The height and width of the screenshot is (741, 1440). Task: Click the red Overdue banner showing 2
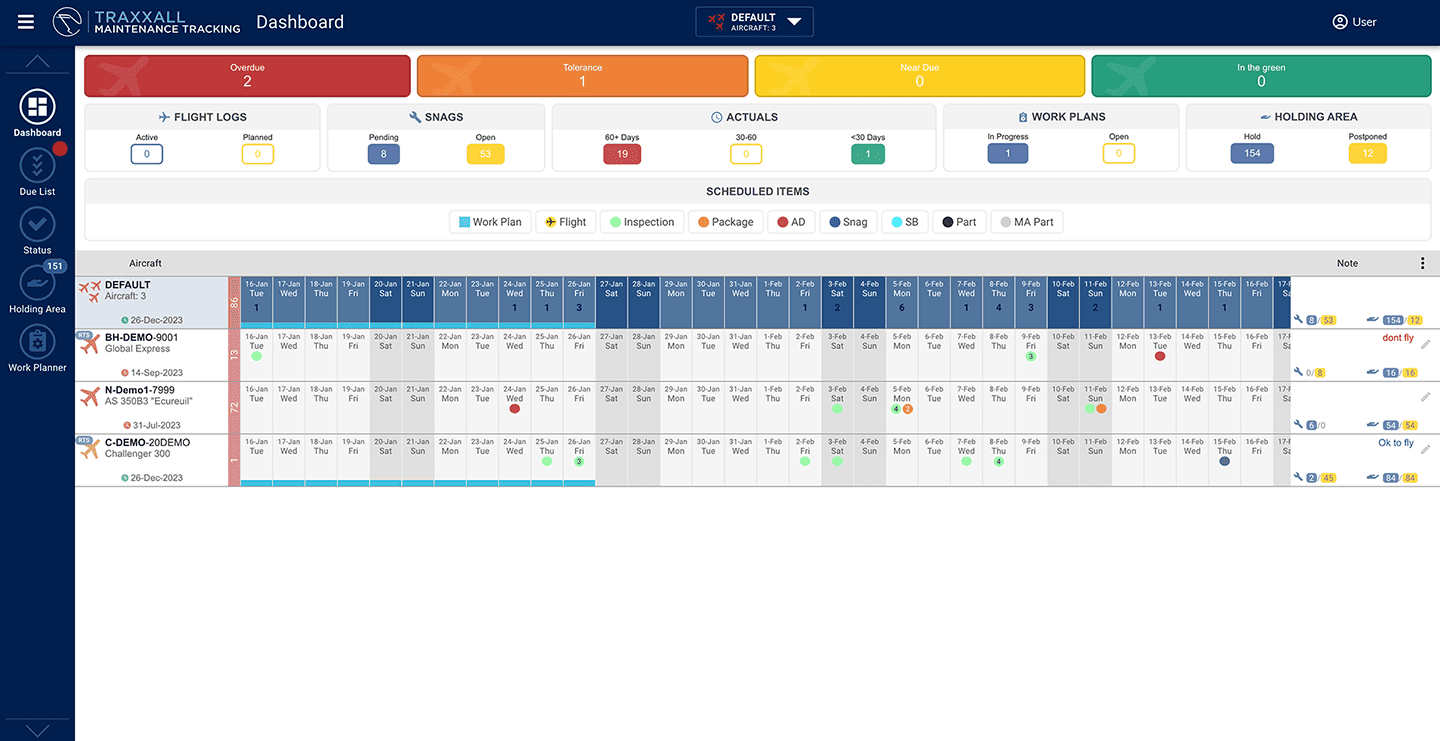tap(246, 75)
